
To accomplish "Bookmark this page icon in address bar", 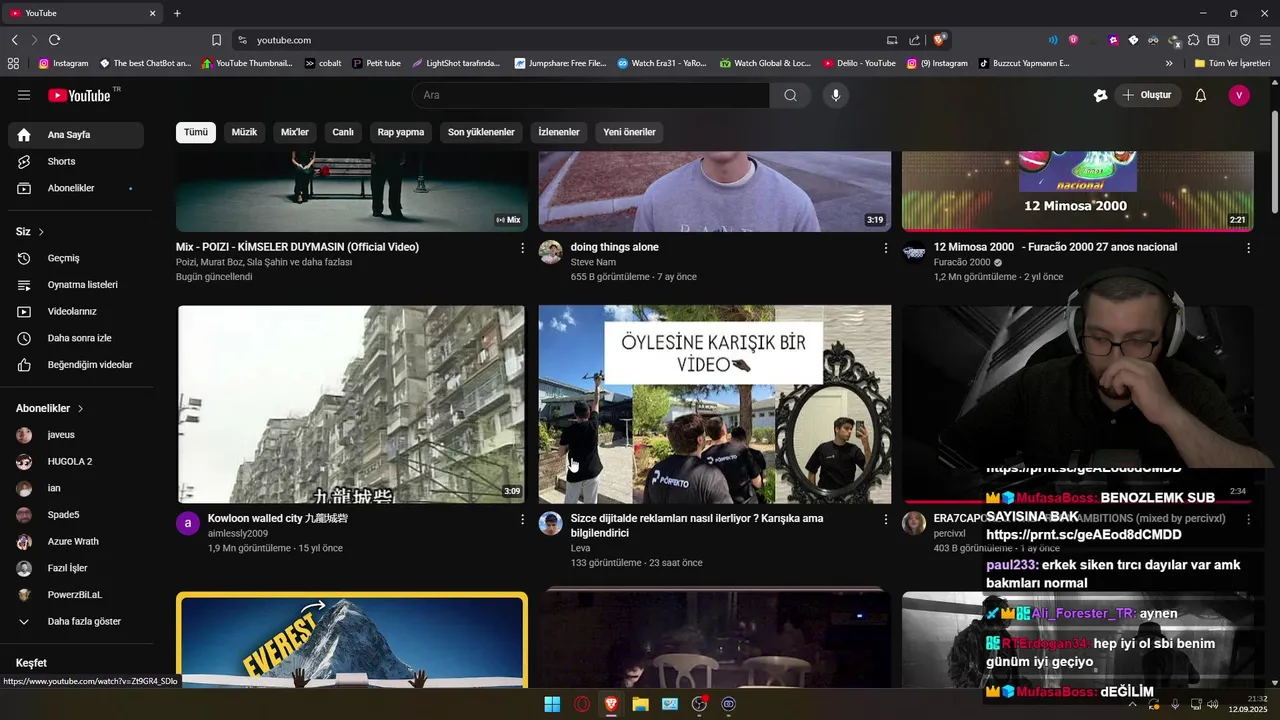I will click(x=216, y=40).
